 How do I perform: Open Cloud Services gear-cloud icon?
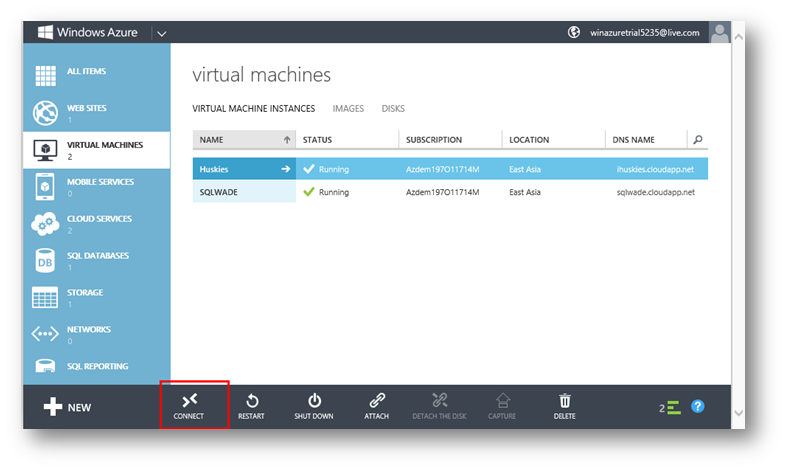coord(45,224)
